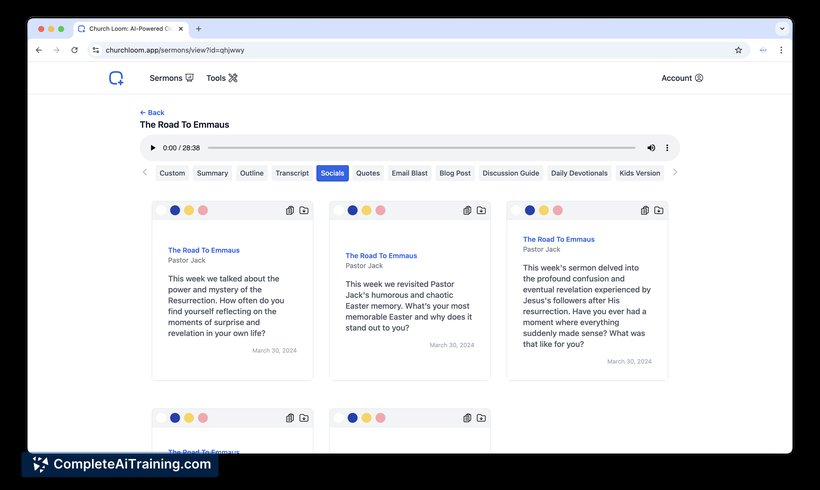Copy the third social post card text
This screenshot has height=490, width=820.
pyautogui.click(x=645, y=211)
